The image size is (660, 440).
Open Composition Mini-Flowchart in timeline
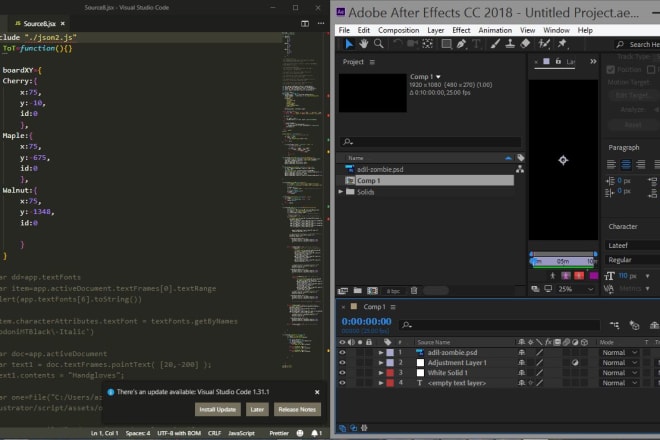(615, 325)
